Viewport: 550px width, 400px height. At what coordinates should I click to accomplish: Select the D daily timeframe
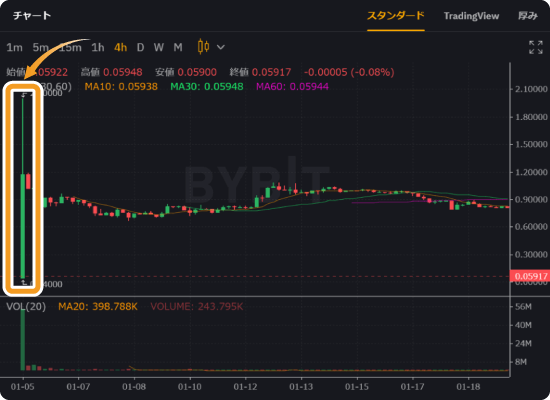(x=140, y=47)
